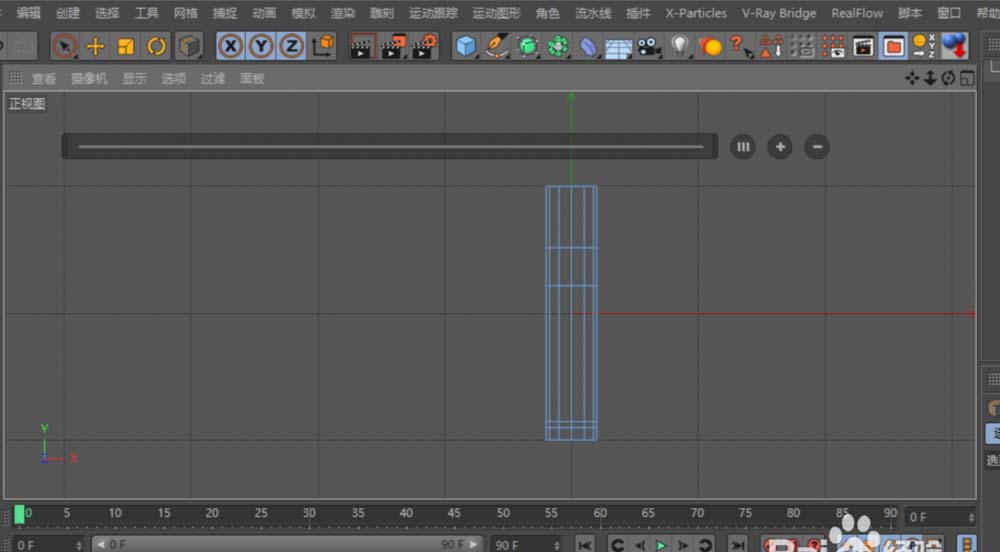Toggle the Y axis lock
The image size is (1000, 552).
tap(261, 46)
